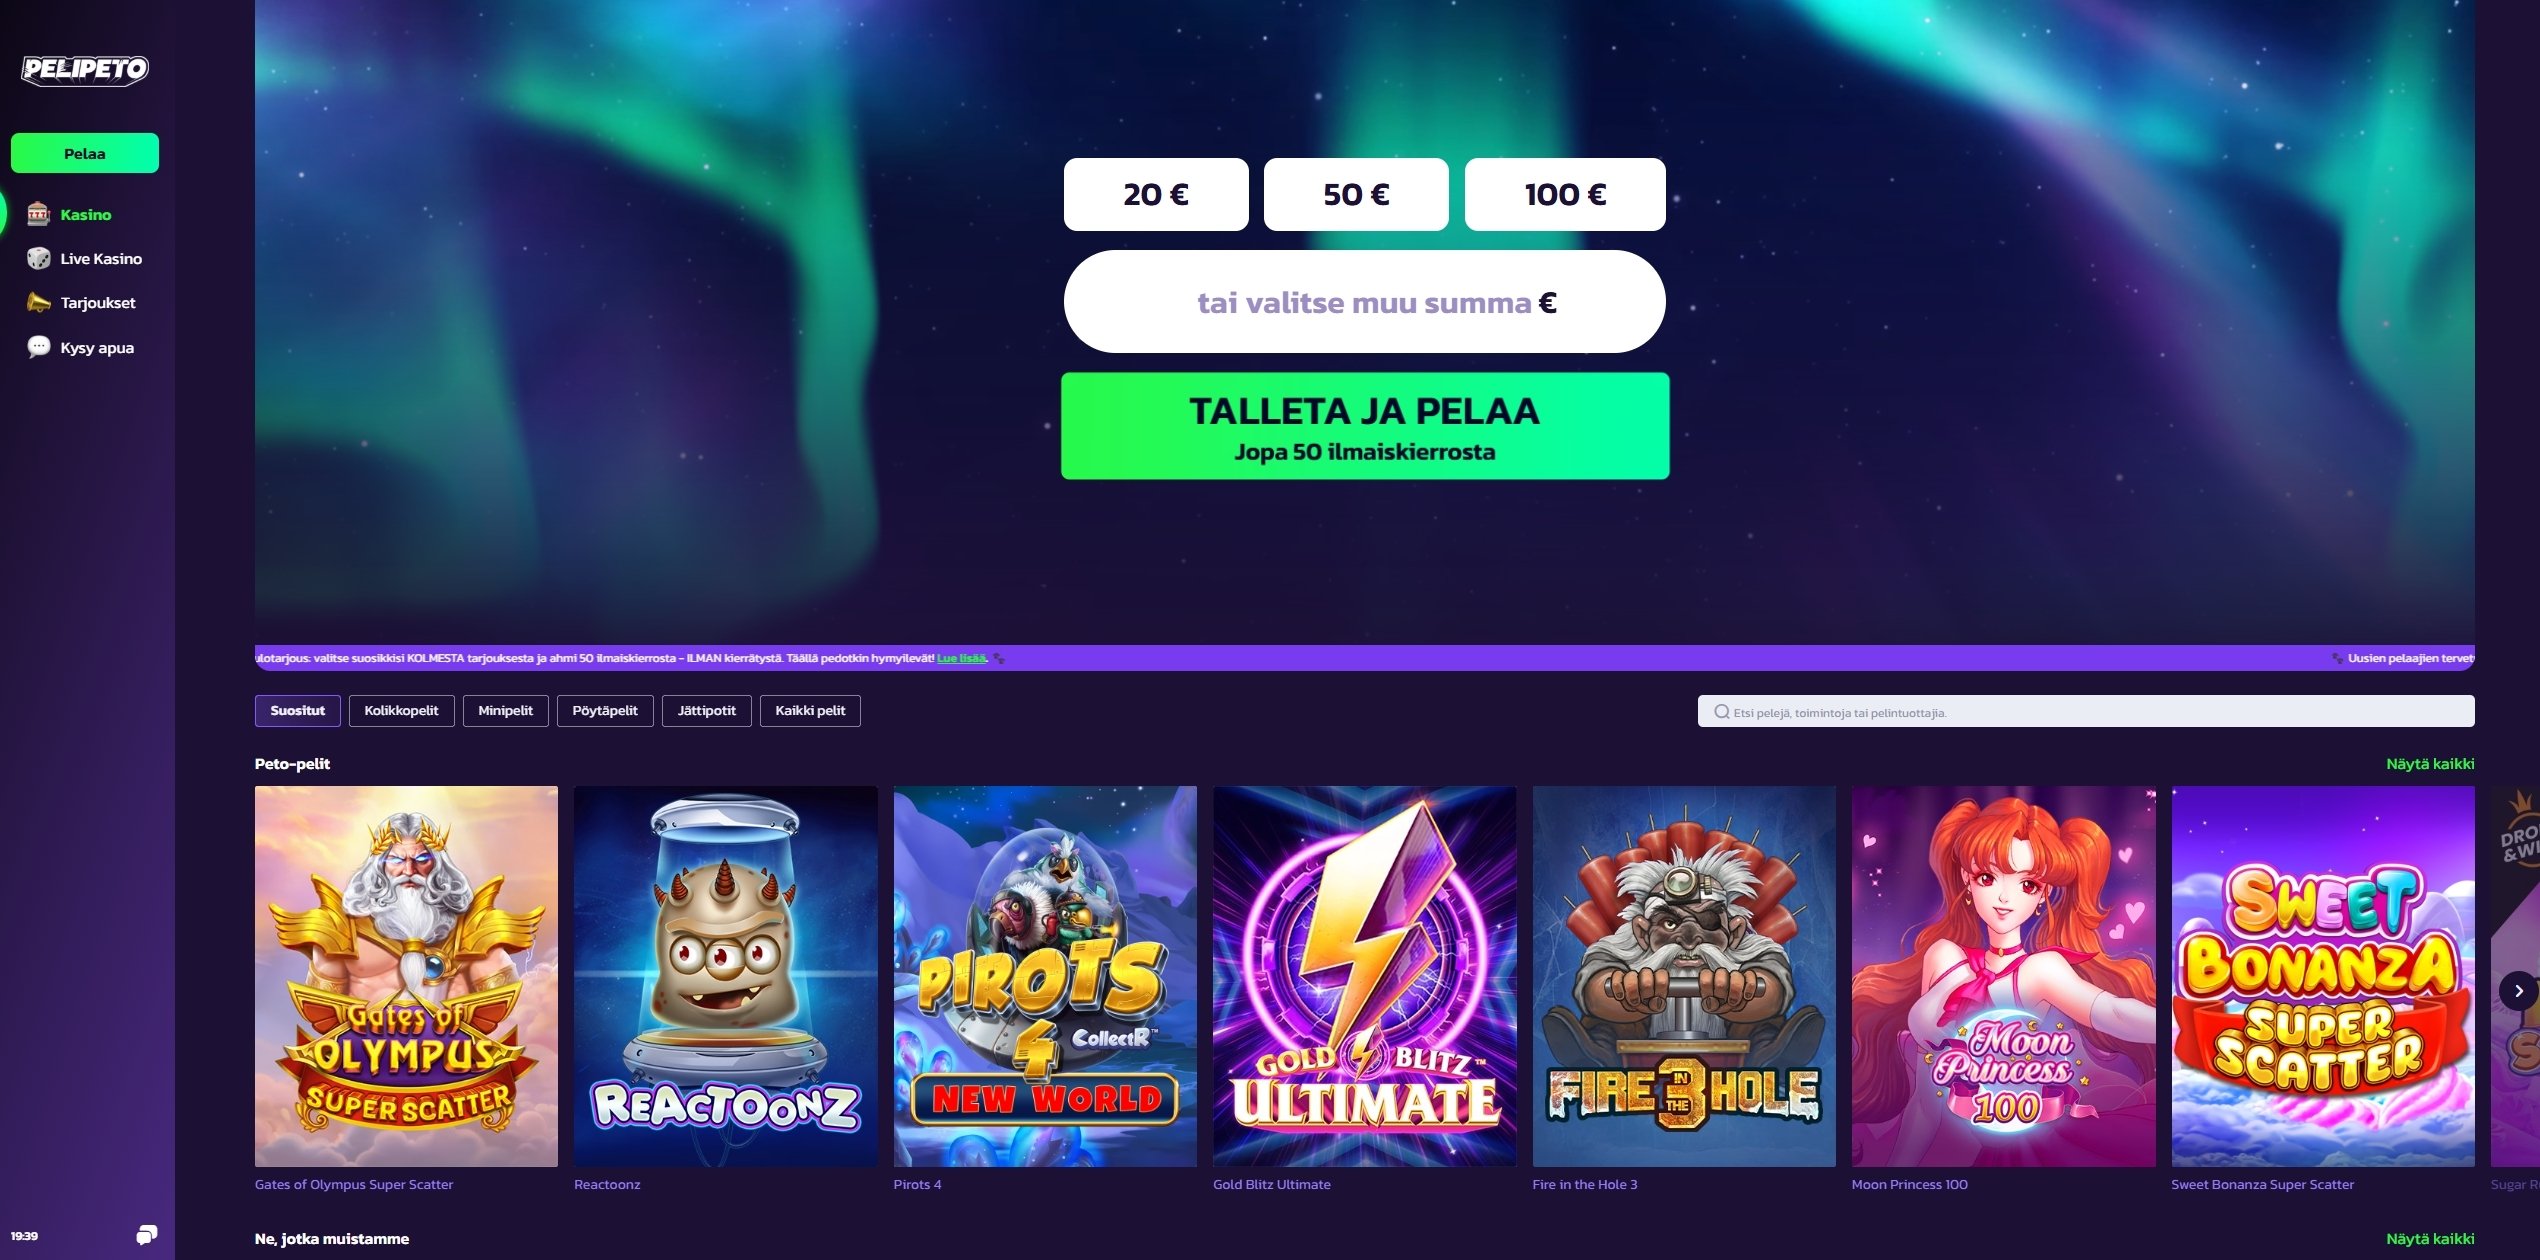Open chat icon at sidebar bottom

click(x=146, y=1235)
